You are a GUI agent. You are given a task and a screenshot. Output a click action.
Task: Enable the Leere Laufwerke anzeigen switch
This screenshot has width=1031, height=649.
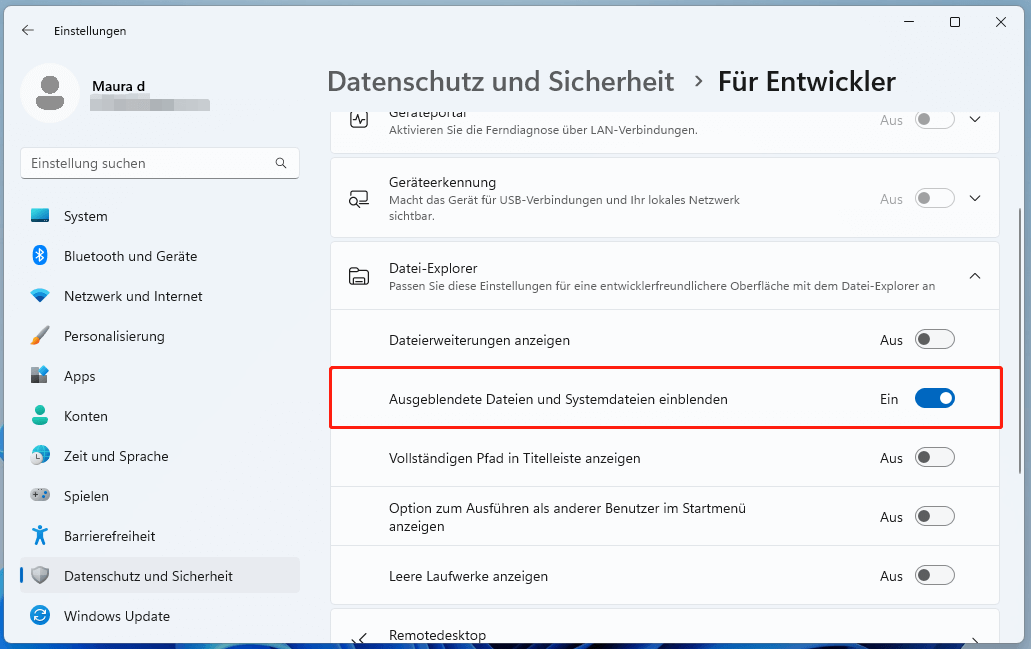[935, 576]
